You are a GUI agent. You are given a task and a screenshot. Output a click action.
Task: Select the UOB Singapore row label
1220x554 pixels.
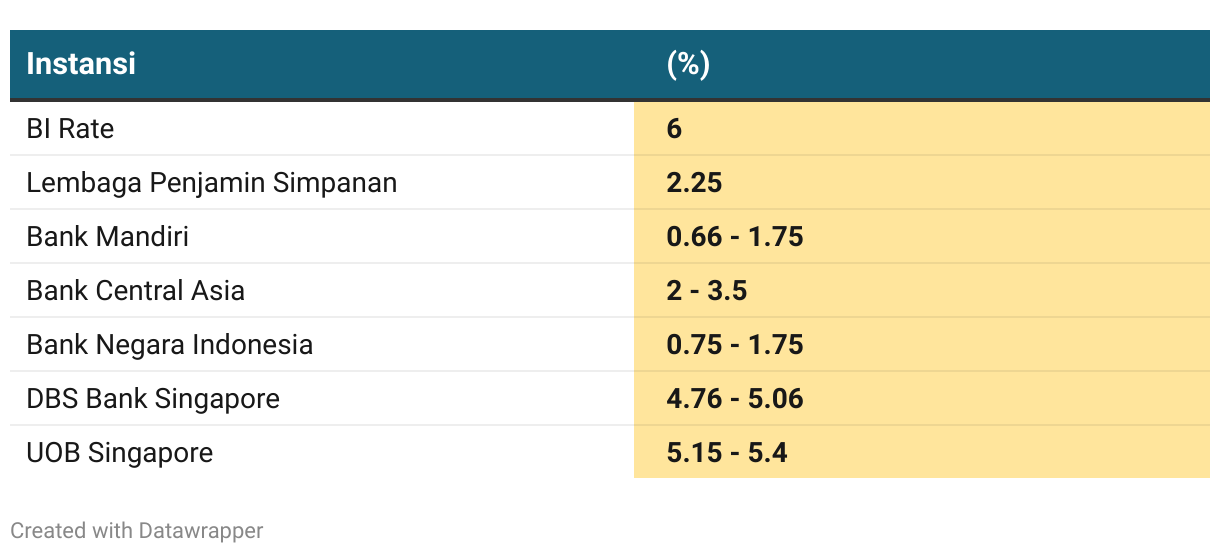[x=120, y=453]
